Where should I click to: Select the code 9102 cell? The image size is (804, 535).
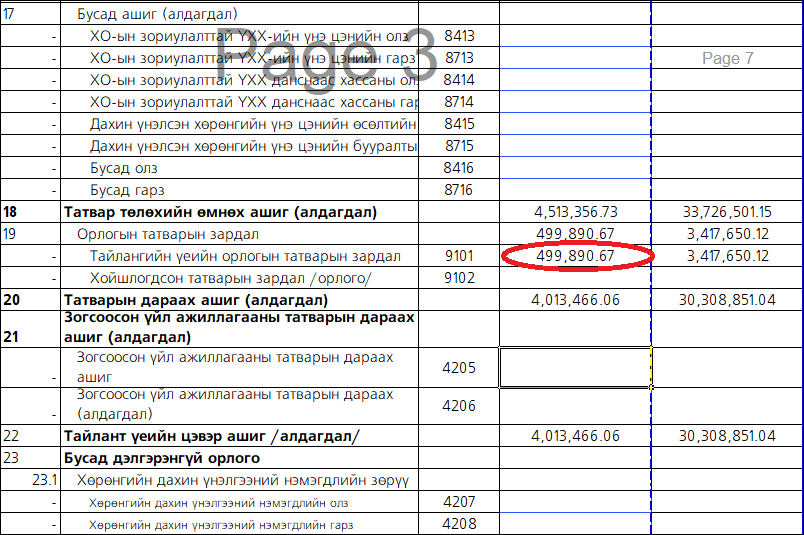[458, 278]
